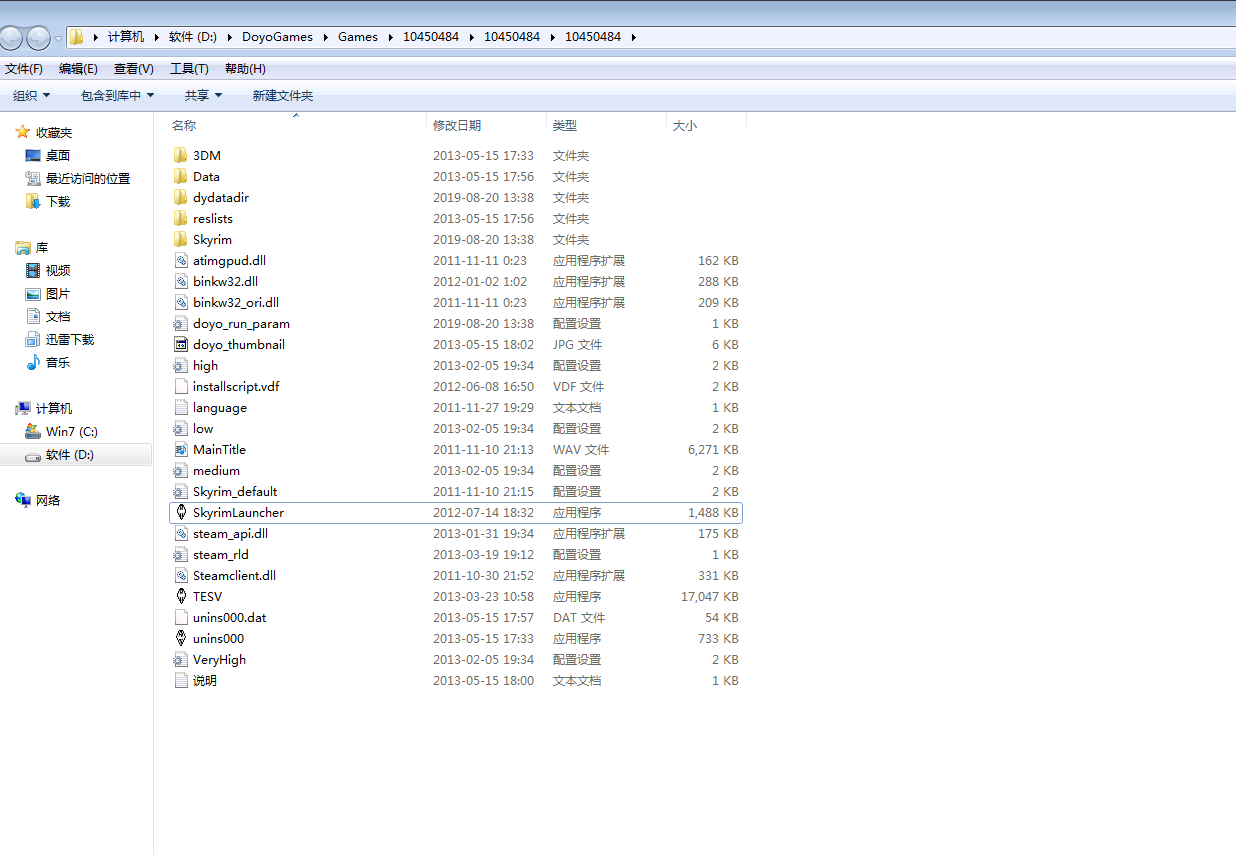1236x855 pixels.
Task: Open the 共享 dropdown
Action: (203, 95)
